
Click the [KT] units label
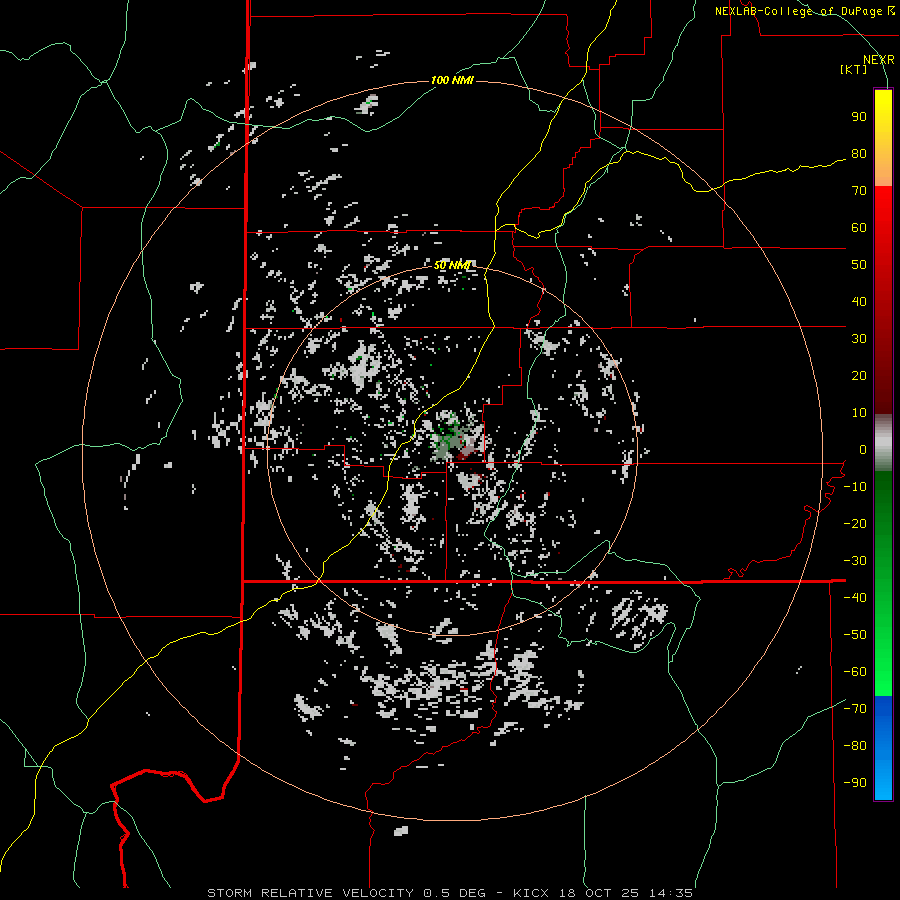pyautogui.click(x=854, y=69)
